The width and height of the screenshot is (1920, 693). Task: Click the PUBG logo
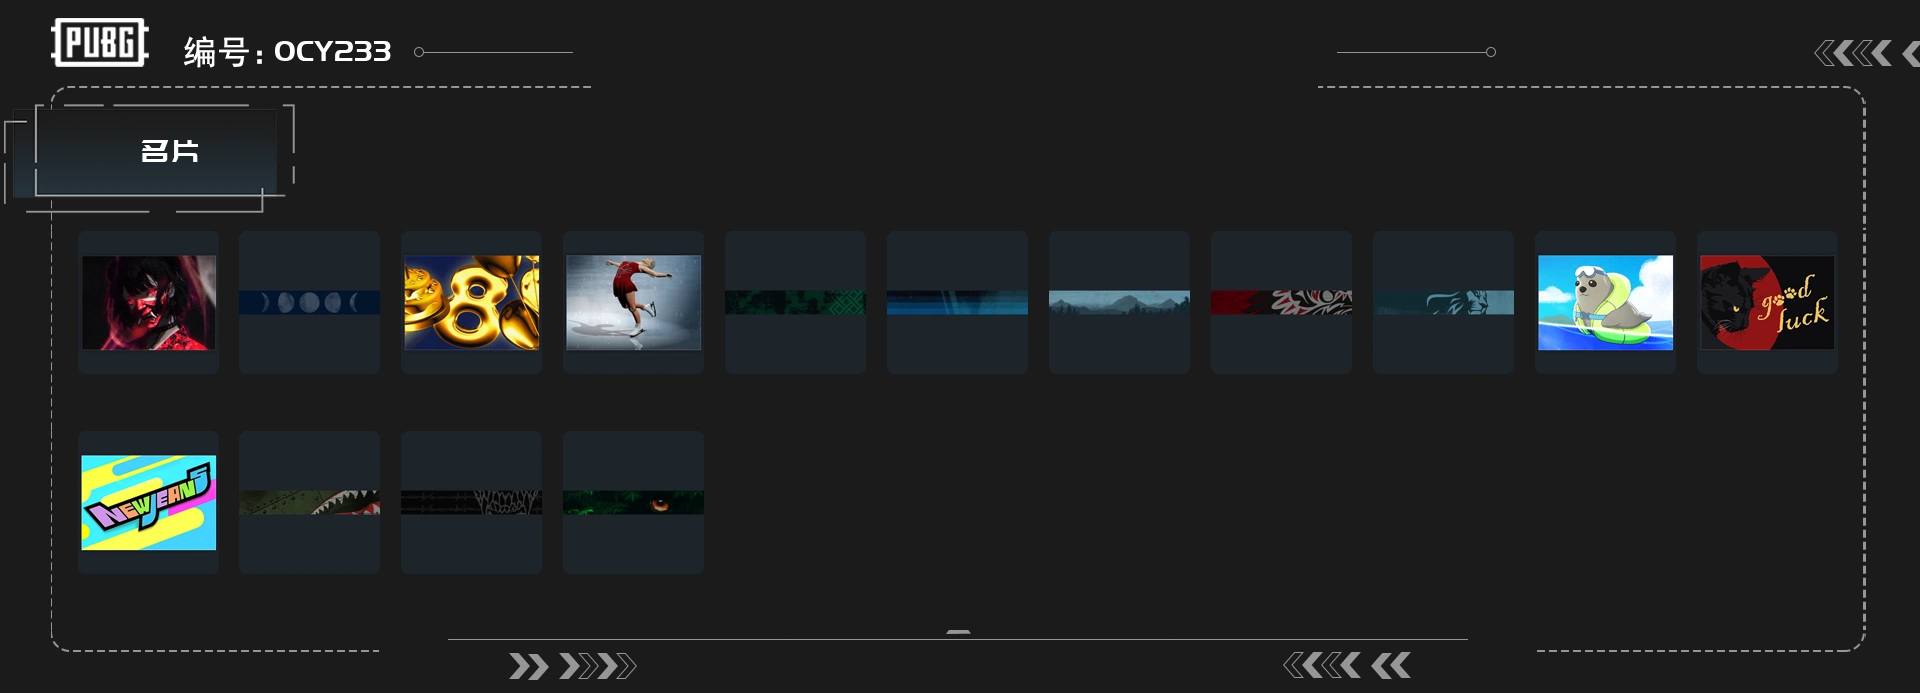pos(100,43)
